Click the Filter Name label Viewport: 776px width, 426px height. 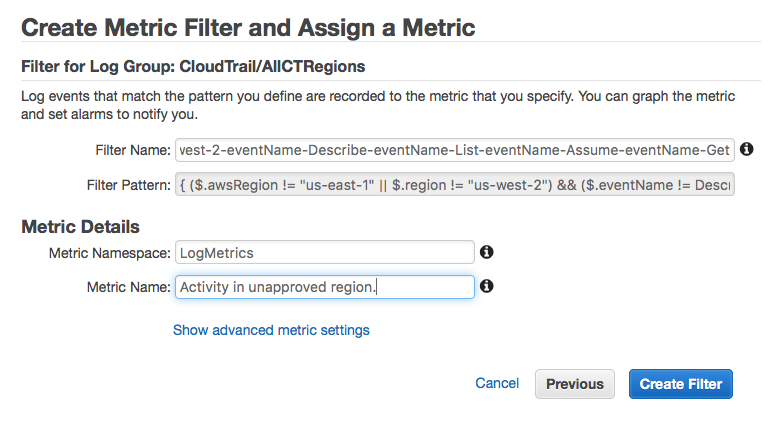(x=133, y=150)
